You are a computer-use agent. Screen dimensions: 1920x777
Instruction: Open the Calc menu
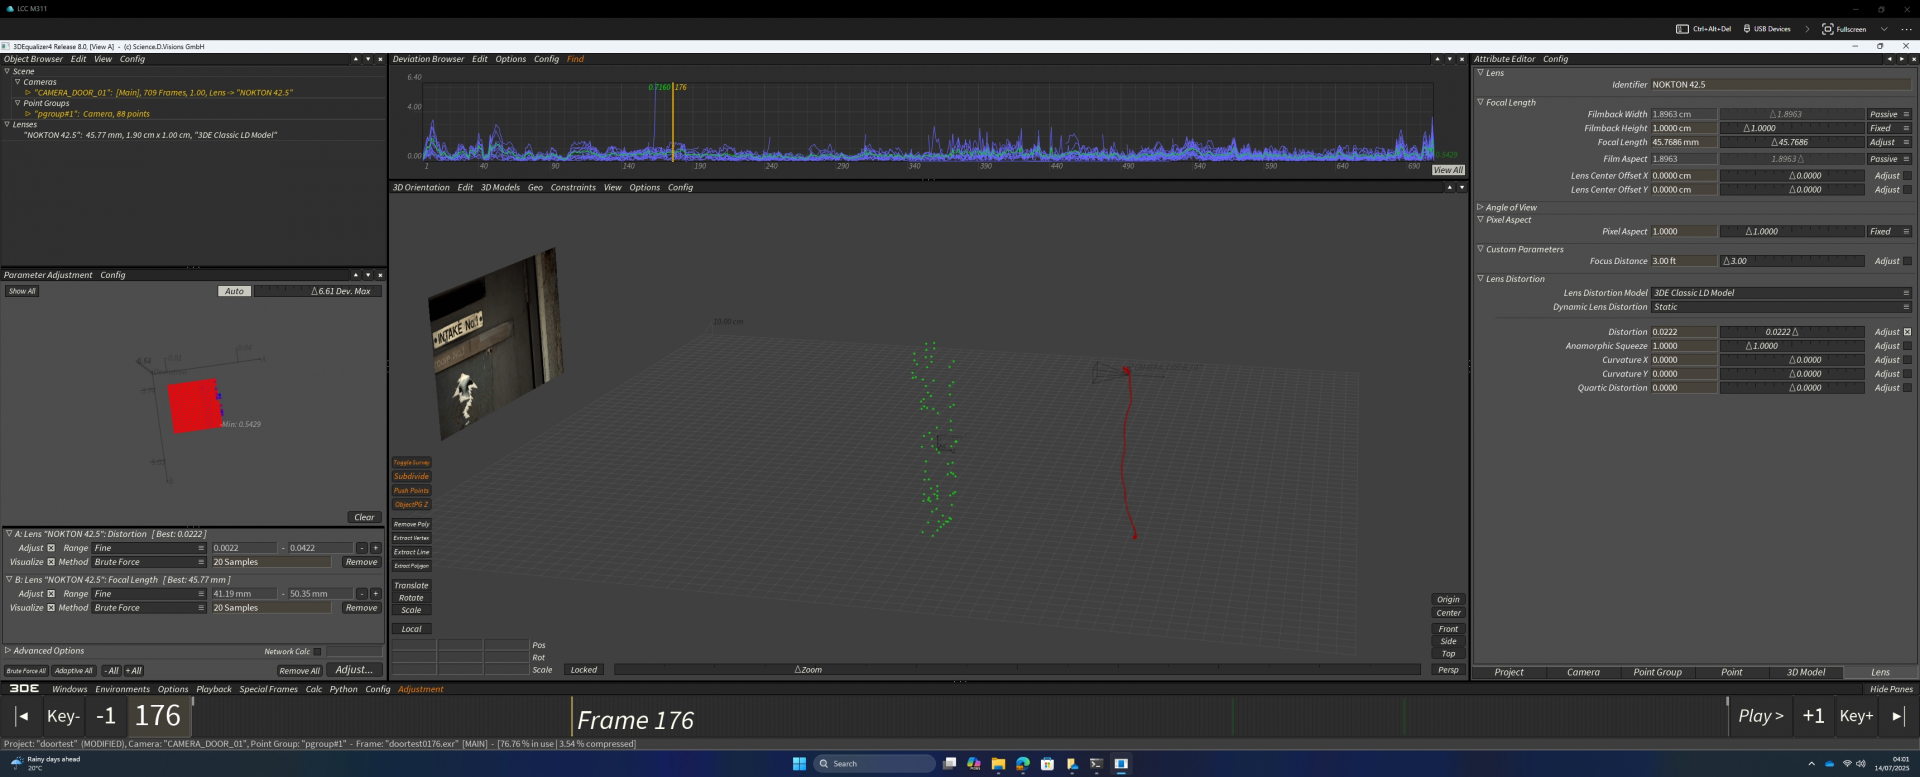313,689
